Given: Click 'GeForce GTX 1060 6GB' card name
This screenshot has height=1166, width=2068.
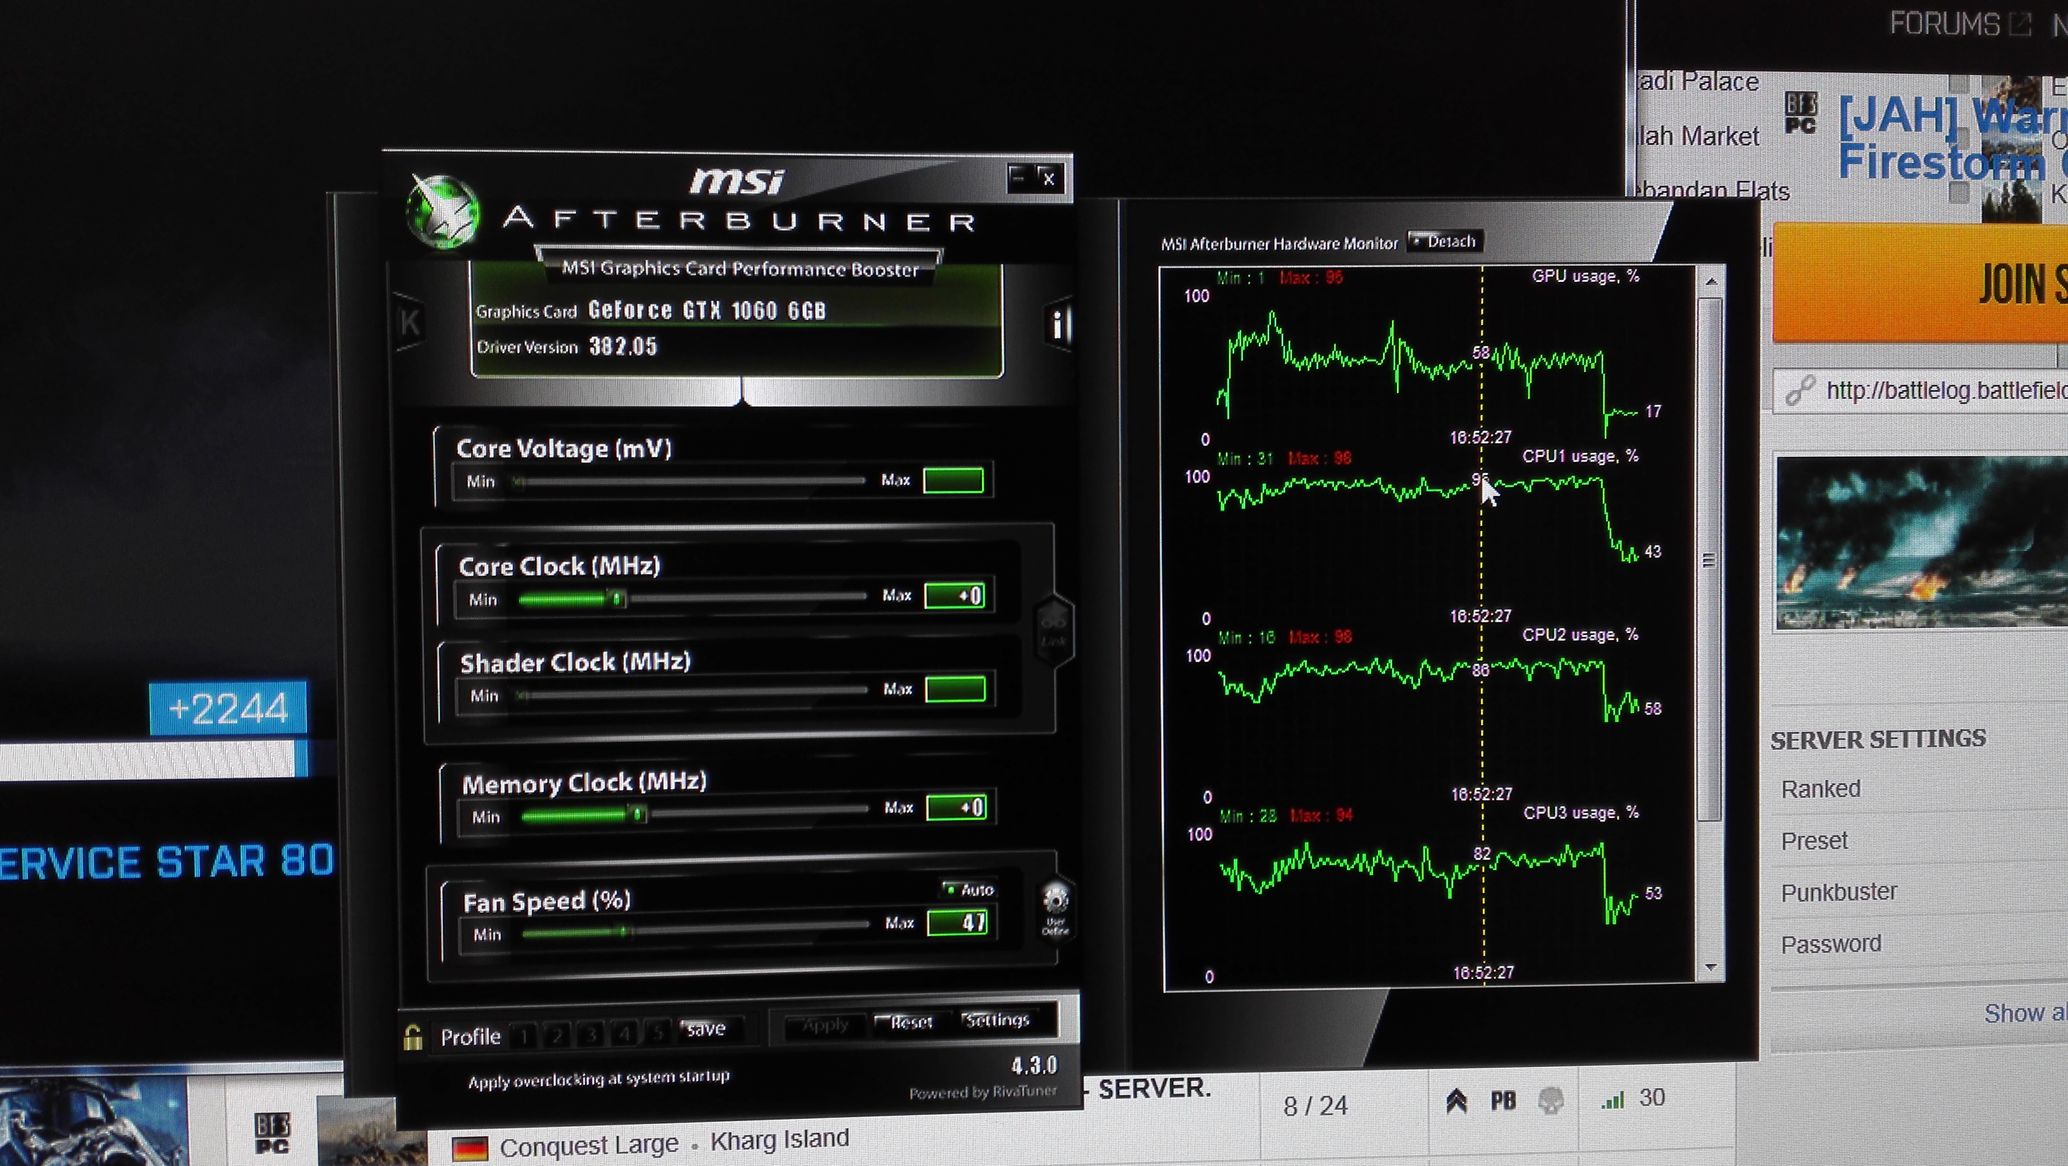Looking at the screenshot, I should (707, 310).
